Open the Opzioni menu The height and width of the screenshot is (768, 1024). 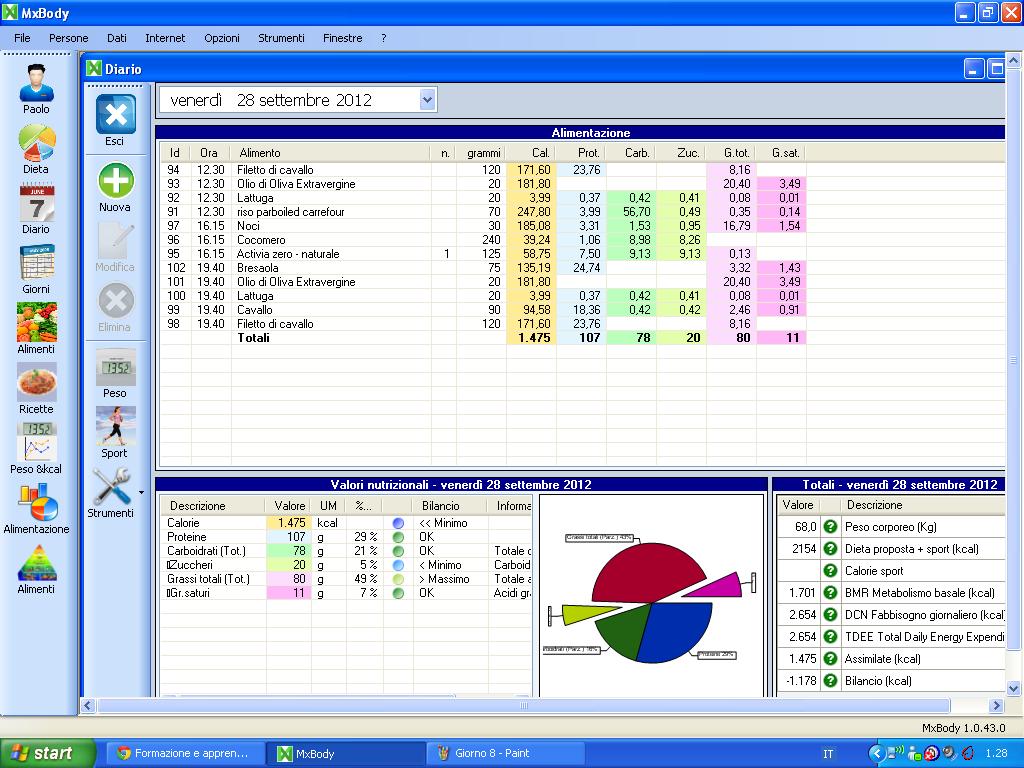point(222,38)
